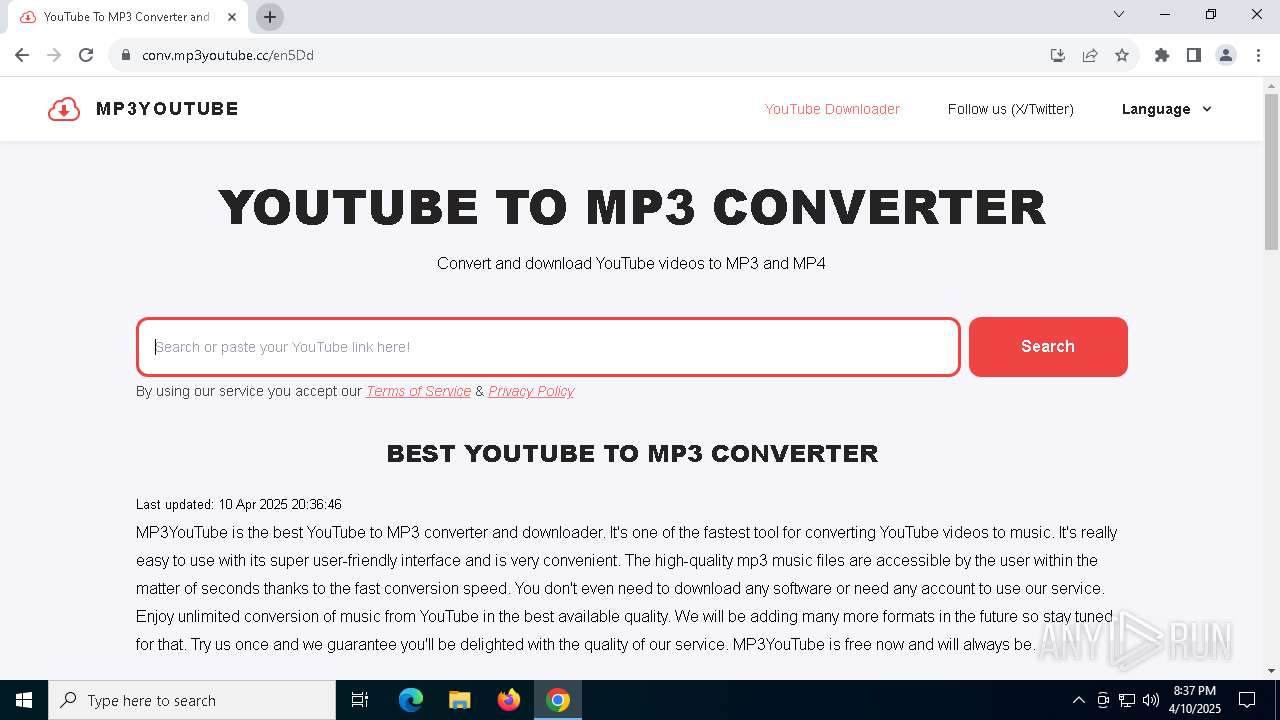Viewport: 1280px width, 720px height.
Task: Go back with the browser back arrow
Action: [22, 55]
